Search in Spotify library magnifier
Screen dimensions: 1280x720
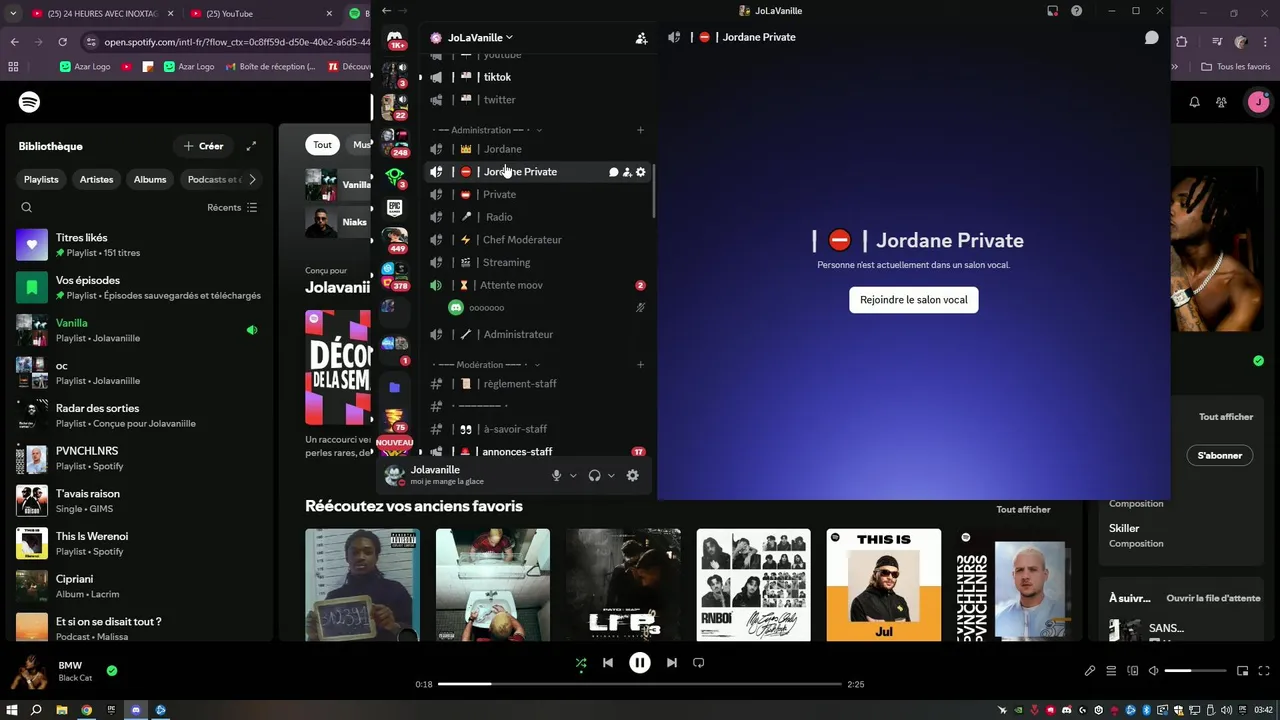tap(27, 208)
